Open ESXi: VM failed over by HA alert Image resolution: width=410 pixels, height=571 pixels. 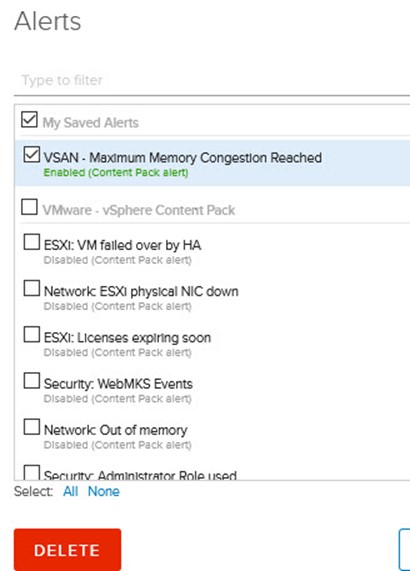[122, 245]
